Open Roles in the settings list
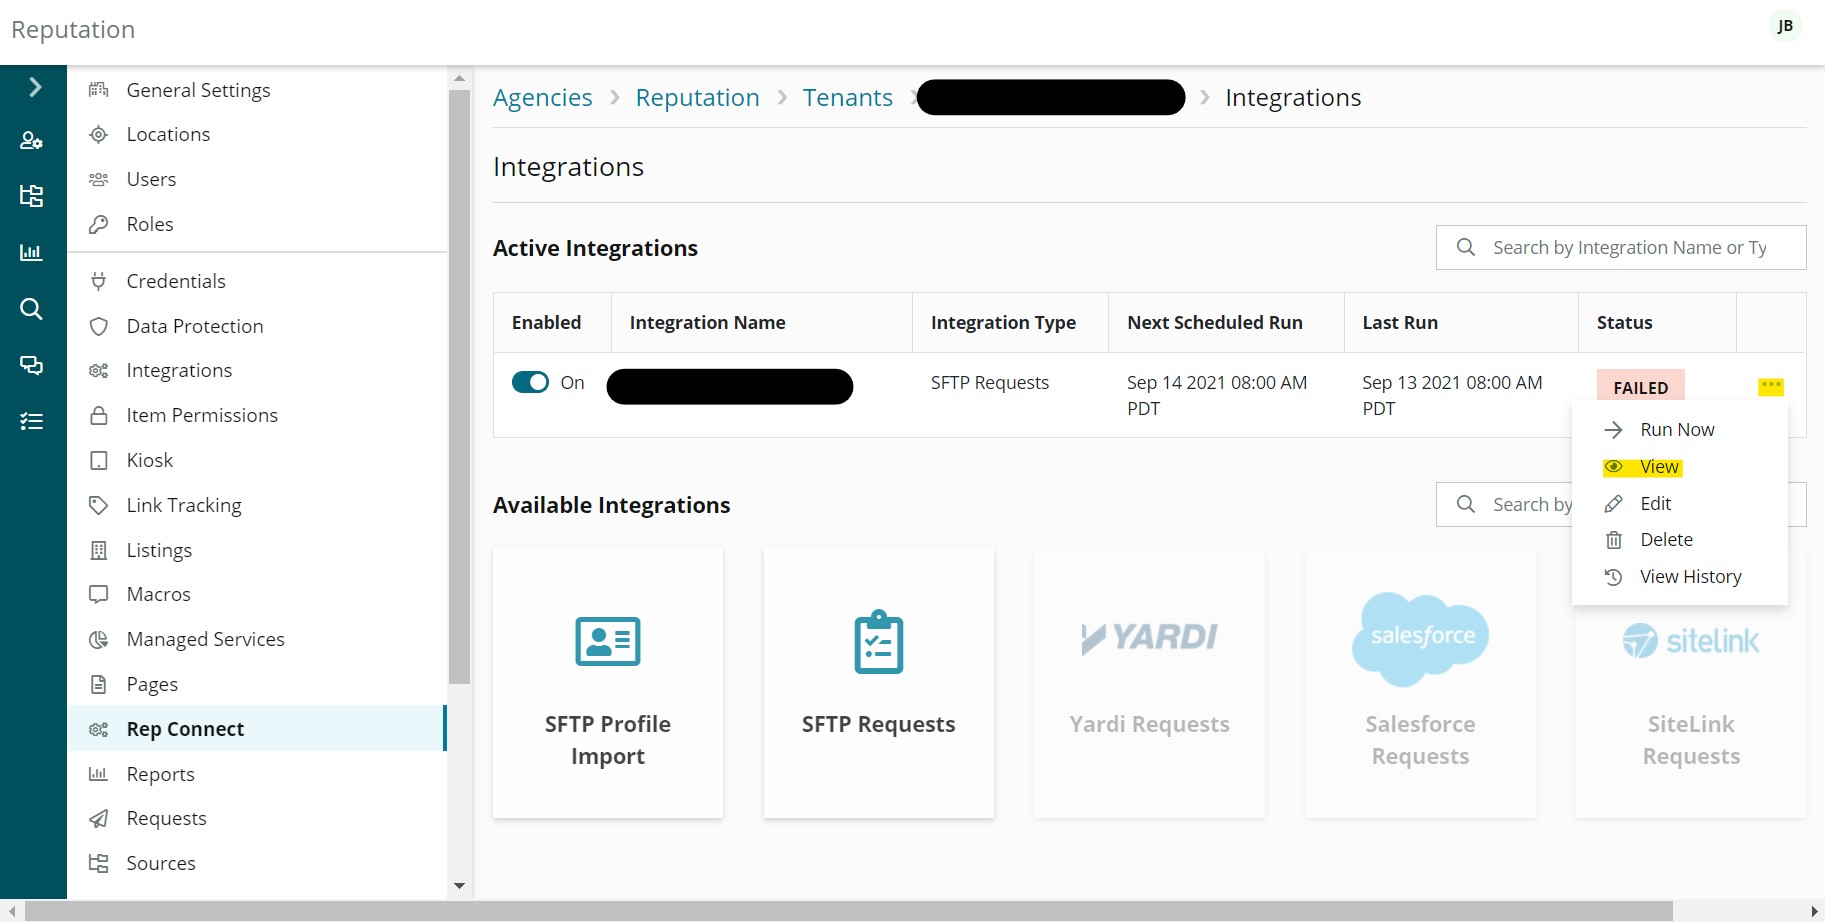Screen dimensions: 1825x922 [x=150, y=224]
